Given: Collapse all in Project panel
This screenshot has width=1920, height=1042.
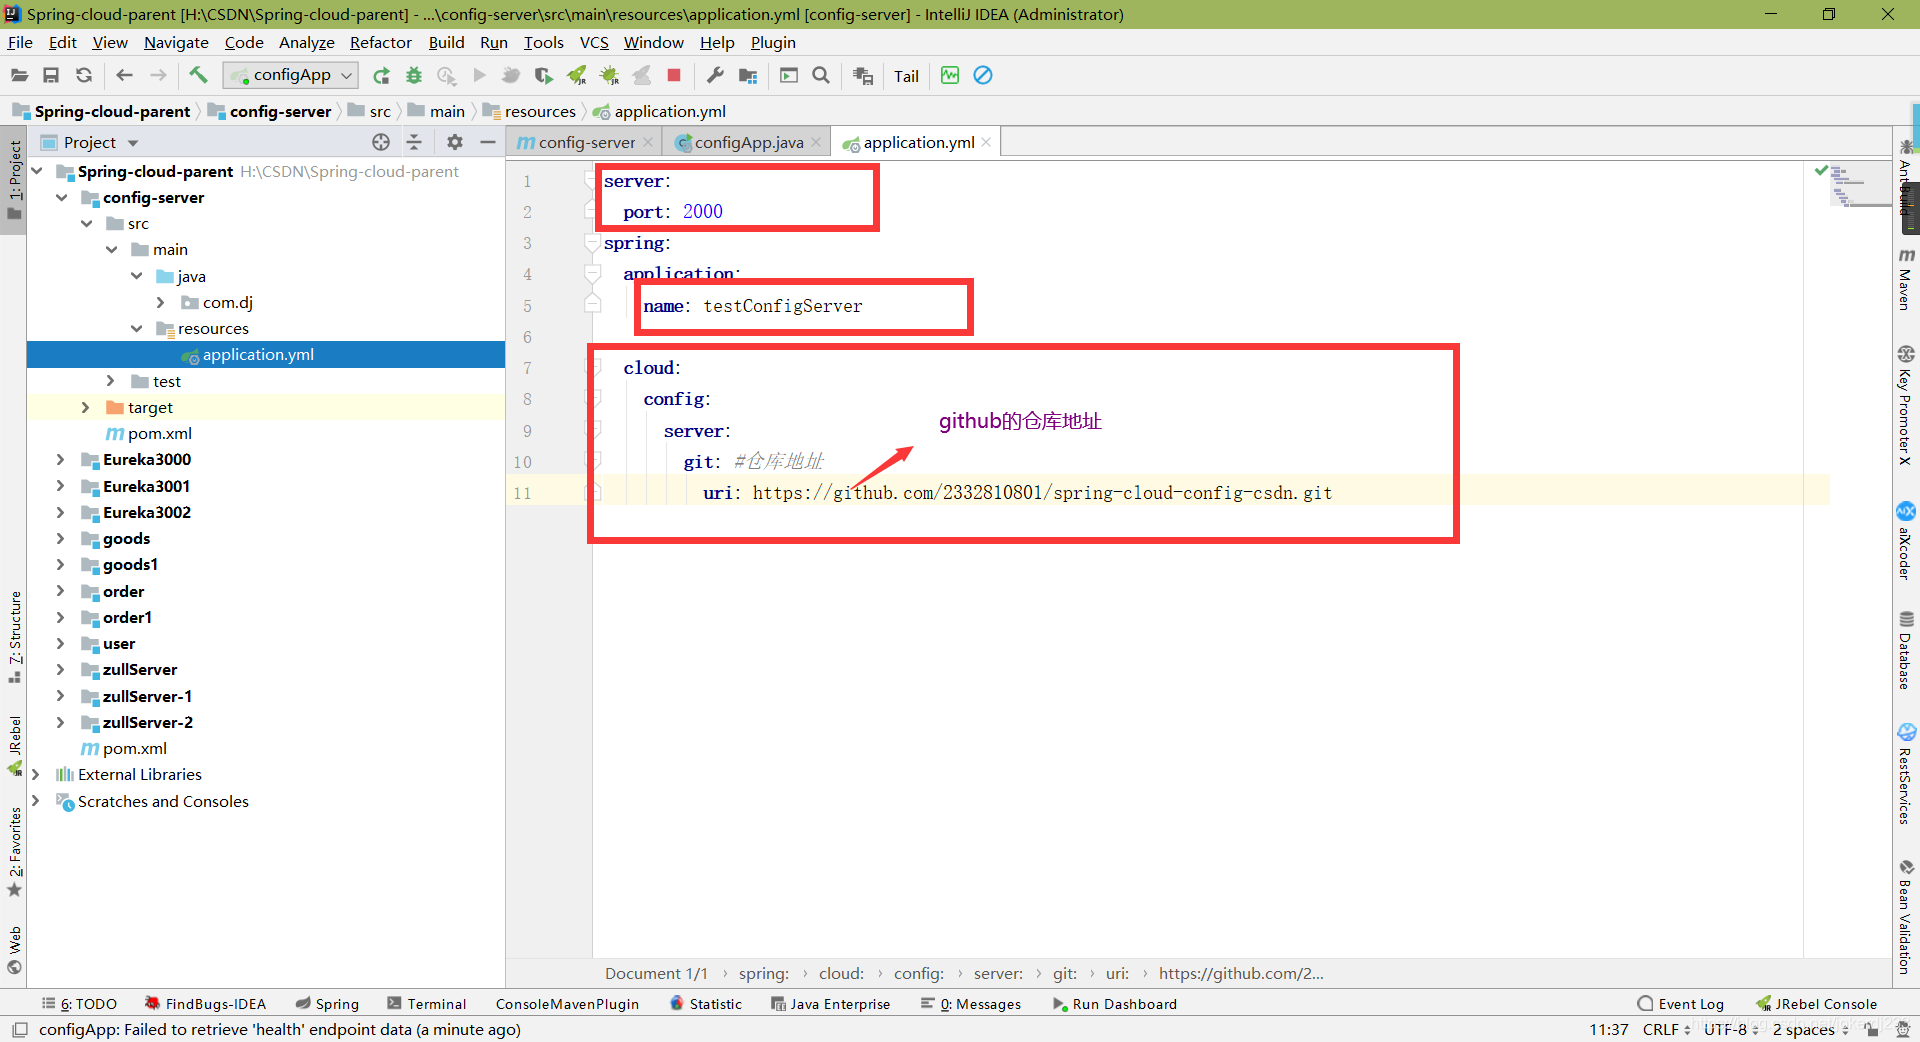Looking at the screenshot, I should 414,142.
